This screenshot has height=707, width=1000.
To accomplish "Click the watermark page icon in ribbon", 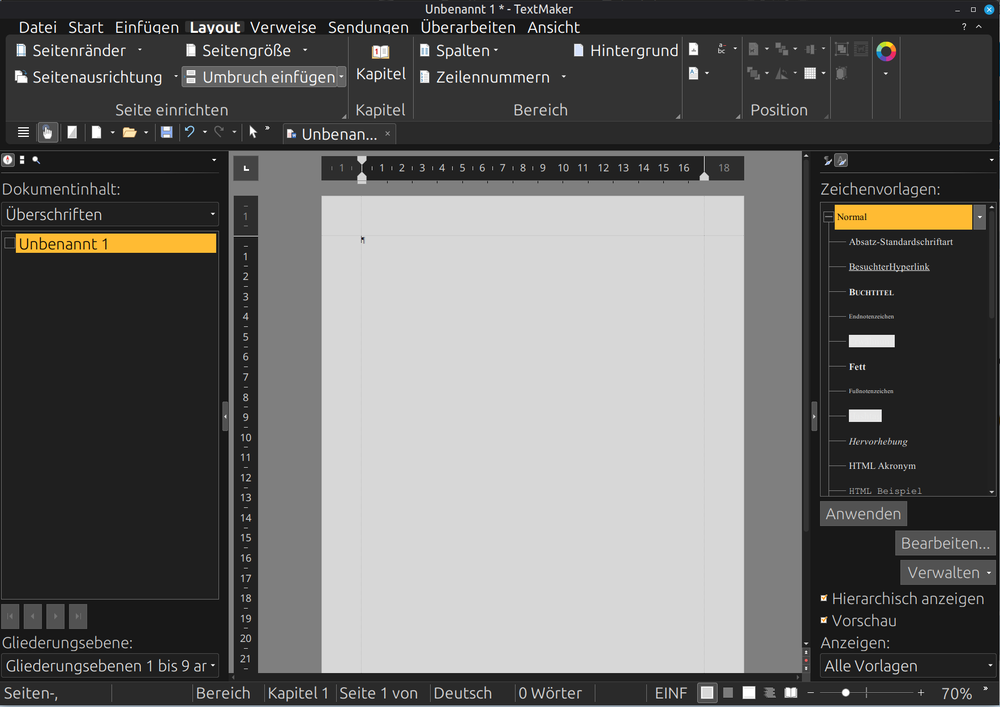I will click(x=693, y=49).
